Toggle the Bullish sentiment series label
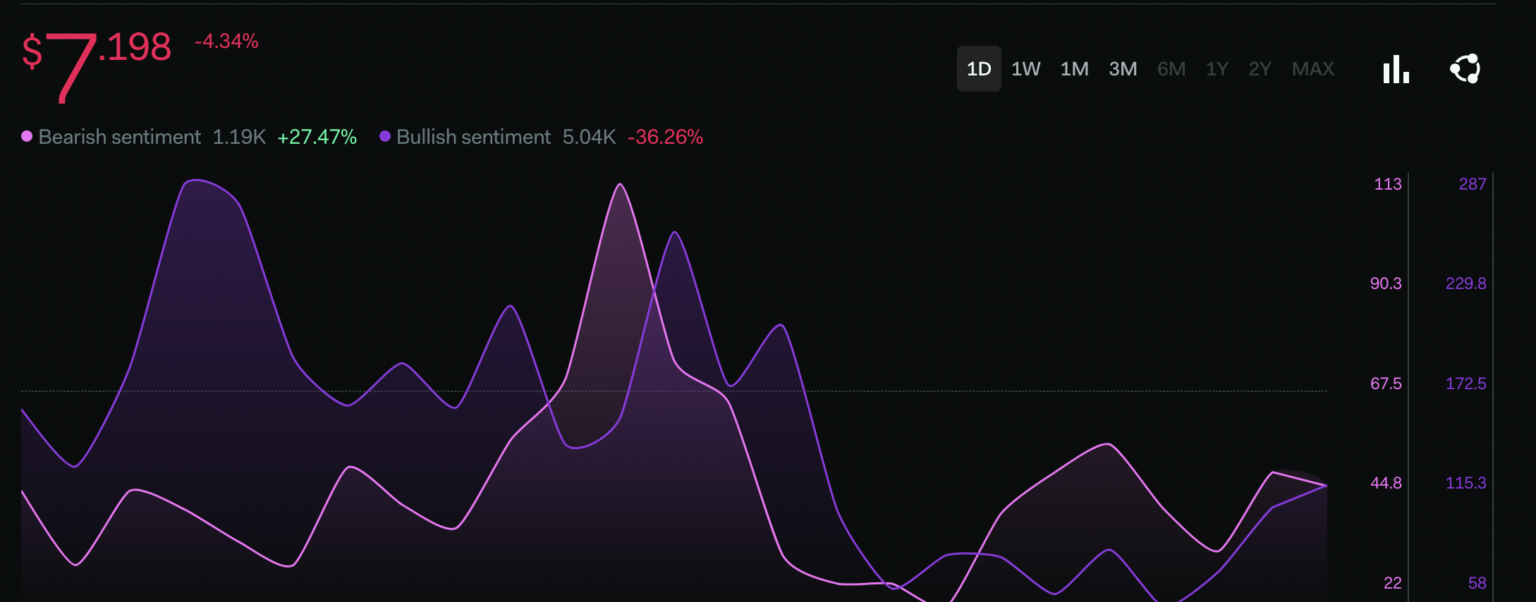1536x602 pixels. click(473, 137)
